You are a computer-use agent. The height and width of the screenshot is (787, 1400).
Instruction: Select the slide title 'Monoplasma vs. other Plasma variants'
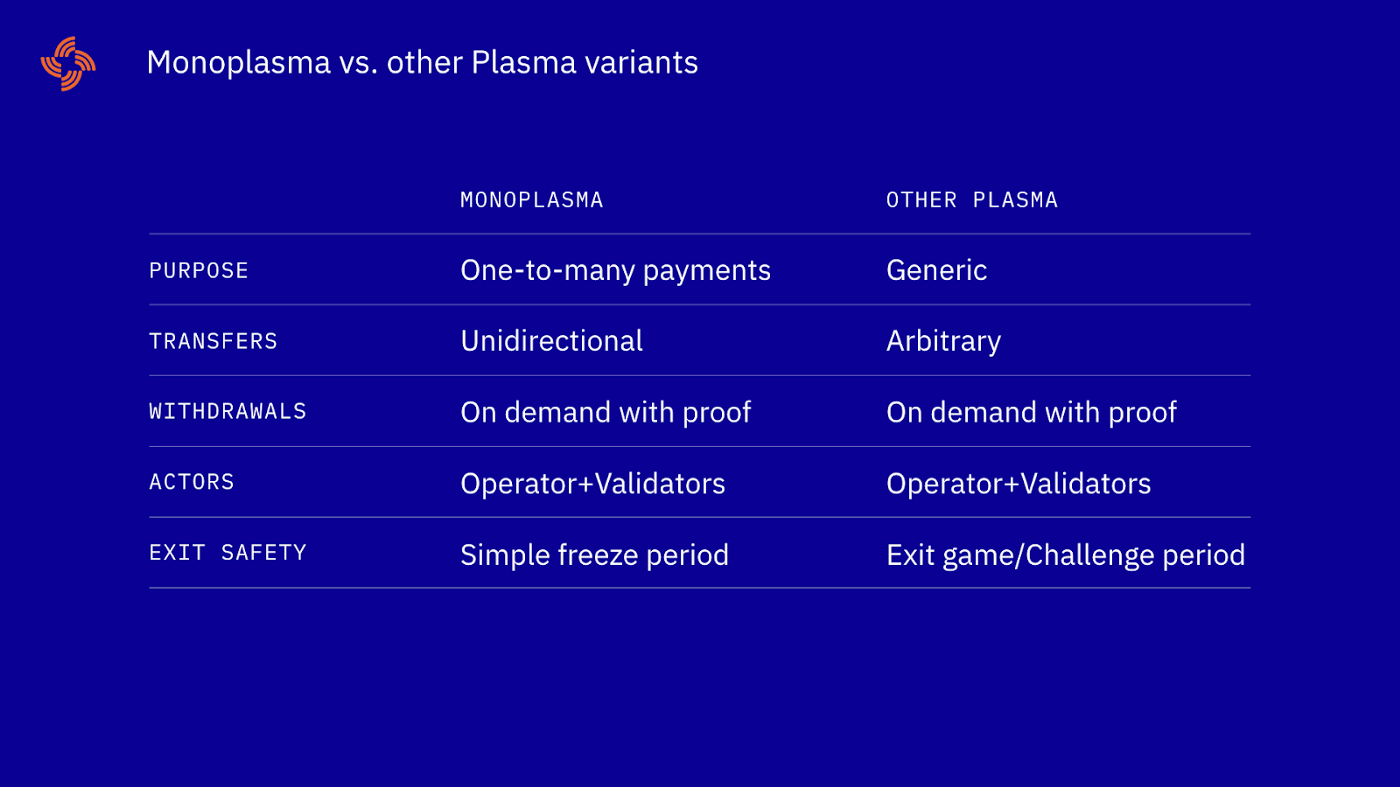(422, 63)
